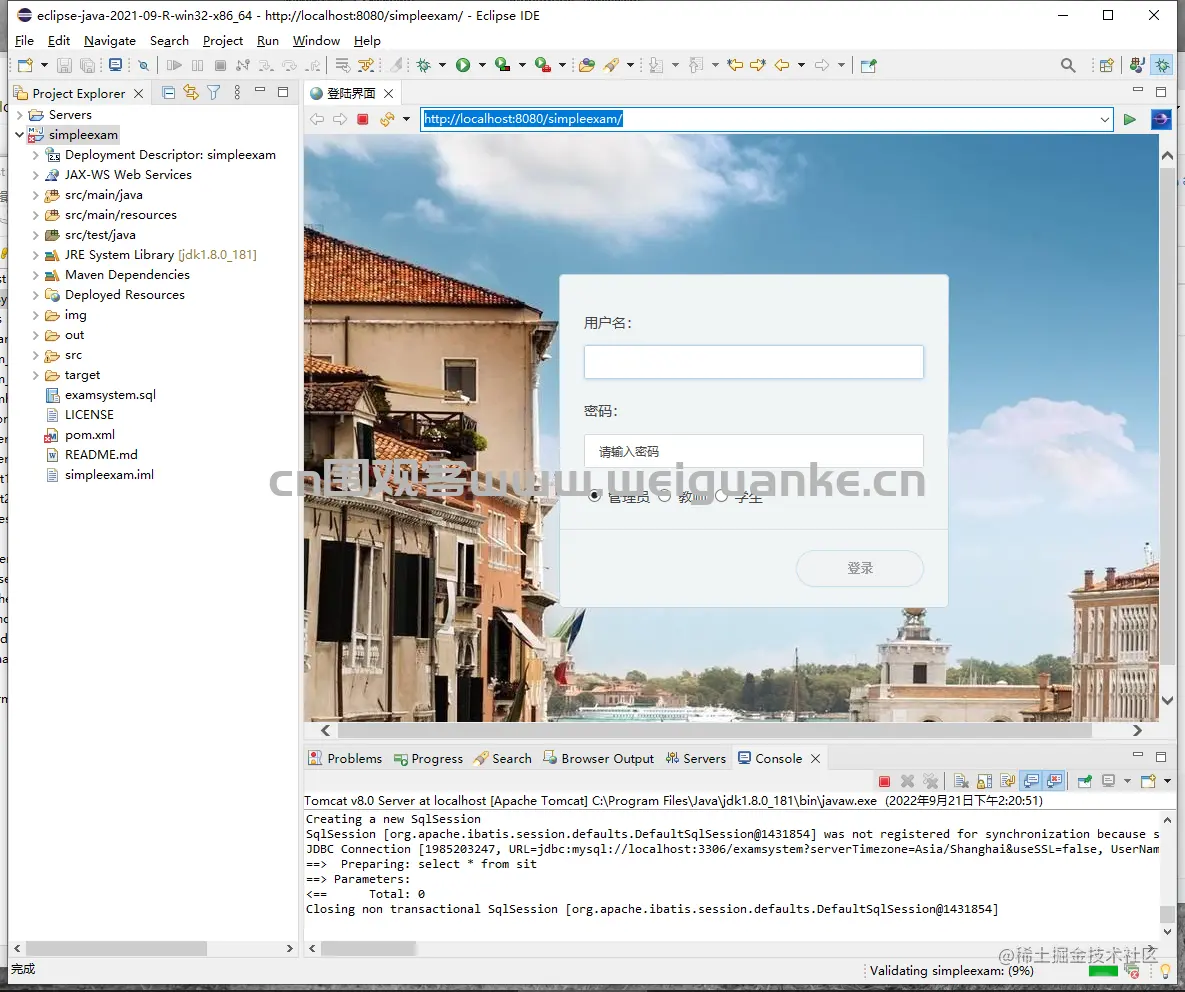Viewport: 1185px width, 992px height.
Task: Click the Clear Console icon
Action: click(961, 781)
